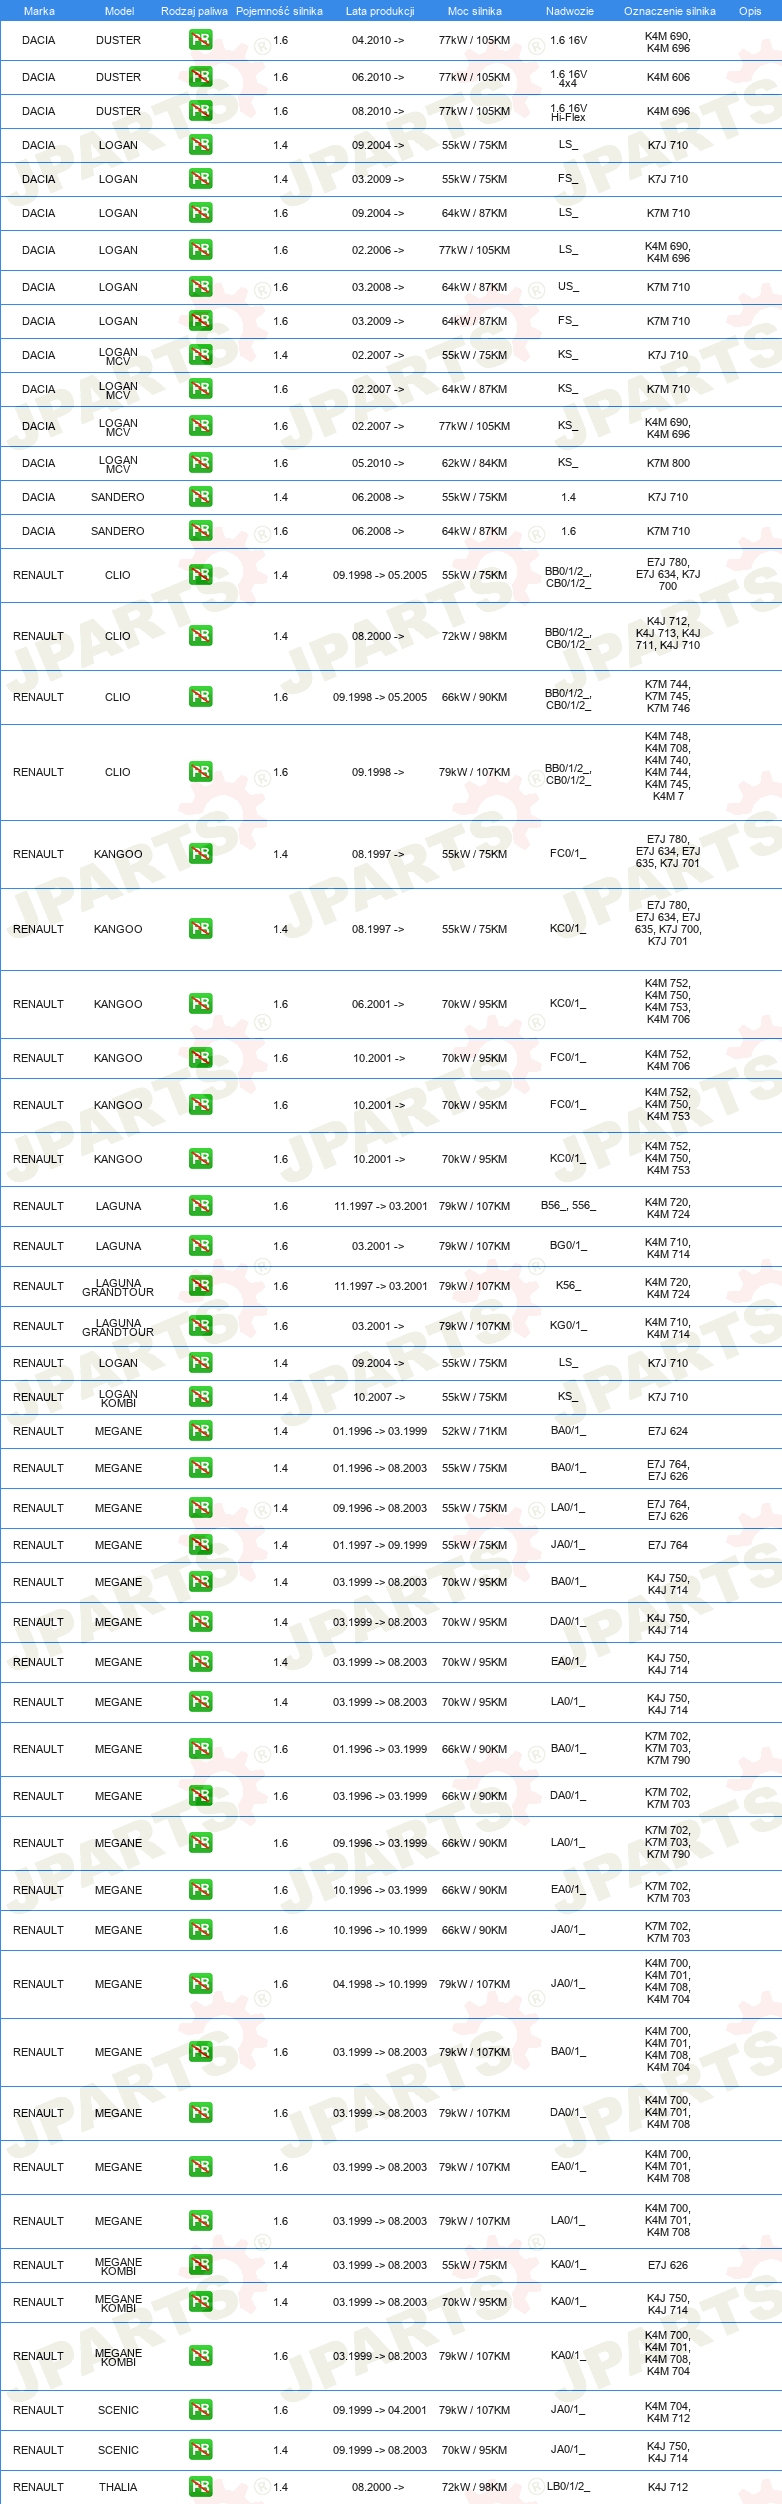Click fuel icon in Megane 01.1997 -> 09.1999 row
782x2504 pixels.
(200, 1545)
